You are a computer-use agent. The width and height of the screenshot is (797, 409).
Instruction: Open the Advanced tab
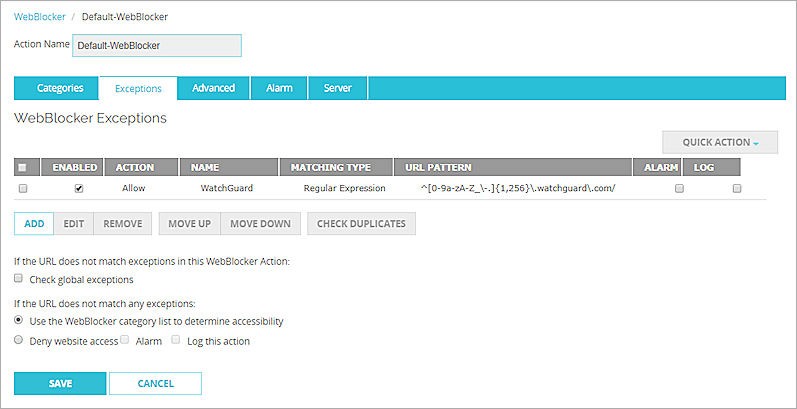tap(213, 88)
